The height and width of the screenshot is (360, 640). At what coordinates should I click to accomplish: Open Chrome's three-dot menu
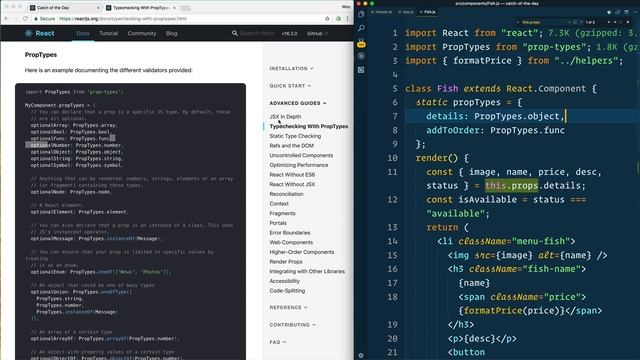[x=348, y=18]
